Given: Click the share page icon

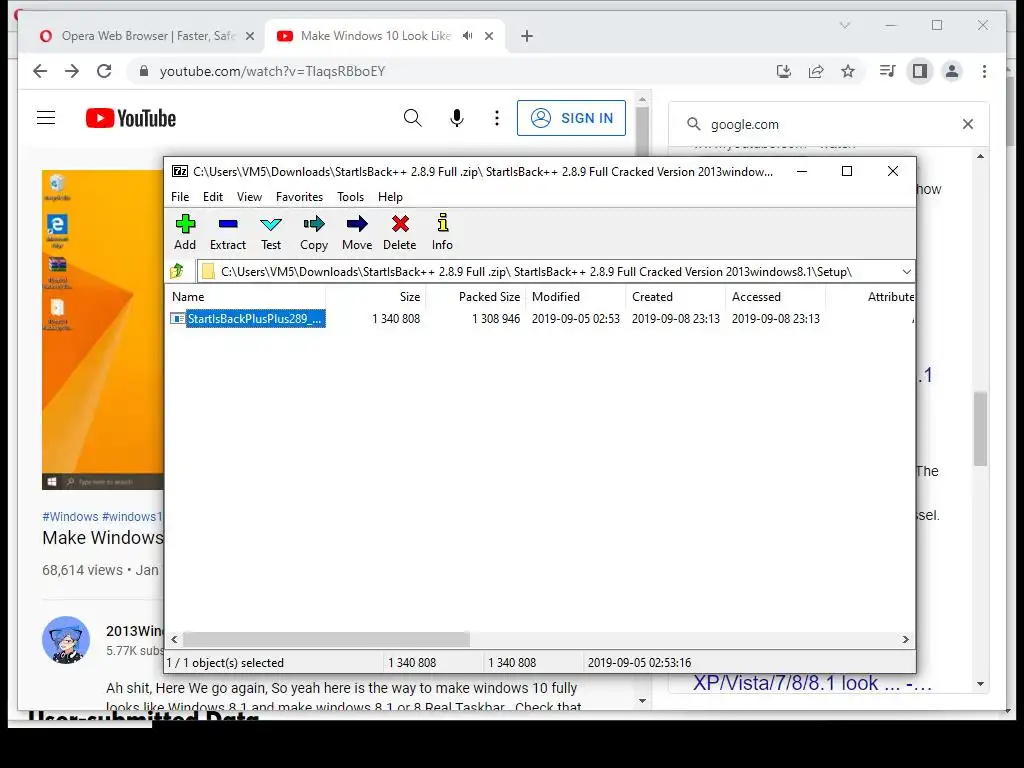Looking at the screenshot, I should coord(816,71).
